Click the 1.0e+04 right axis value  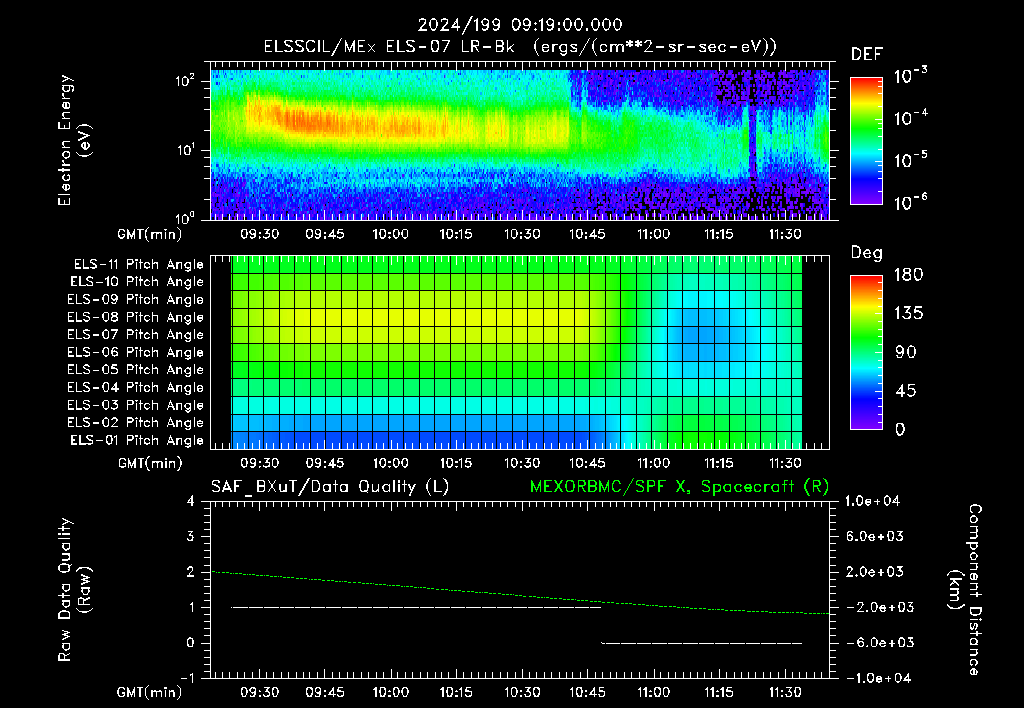tap(872, 501)
